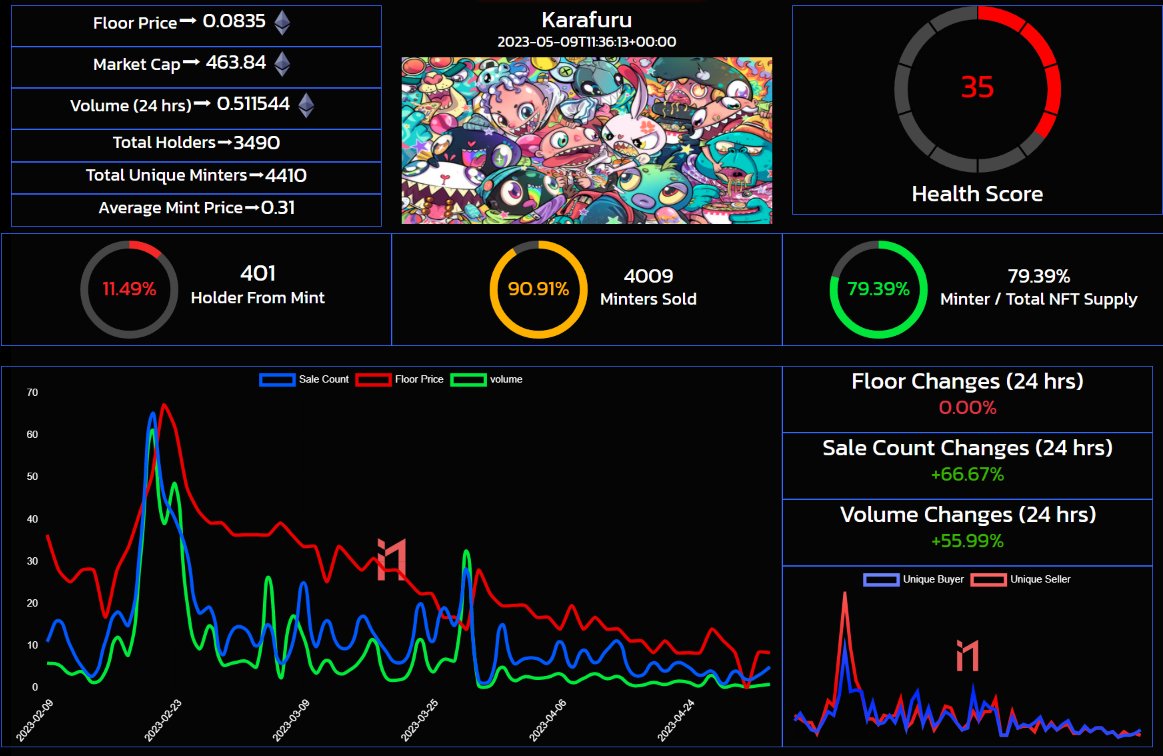This screenshot has height=756, width=1163.
Task: Toggle the Sale Count legend in chart
Action: click(304, 379)
